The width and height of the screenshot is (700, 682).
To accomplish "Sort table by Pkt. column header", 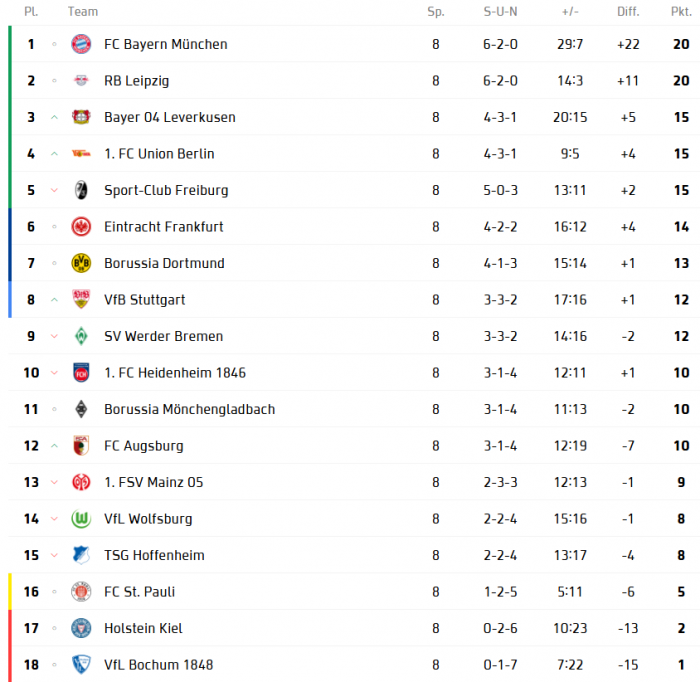I will tap(680, 12).
